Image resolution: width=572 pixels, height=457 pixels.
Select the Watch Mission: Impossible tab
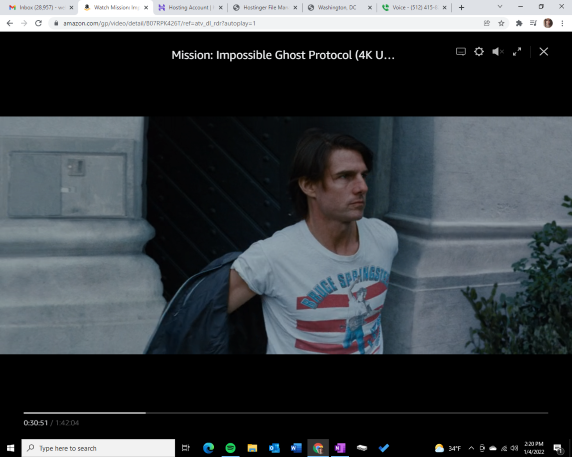tap(115, 8)
